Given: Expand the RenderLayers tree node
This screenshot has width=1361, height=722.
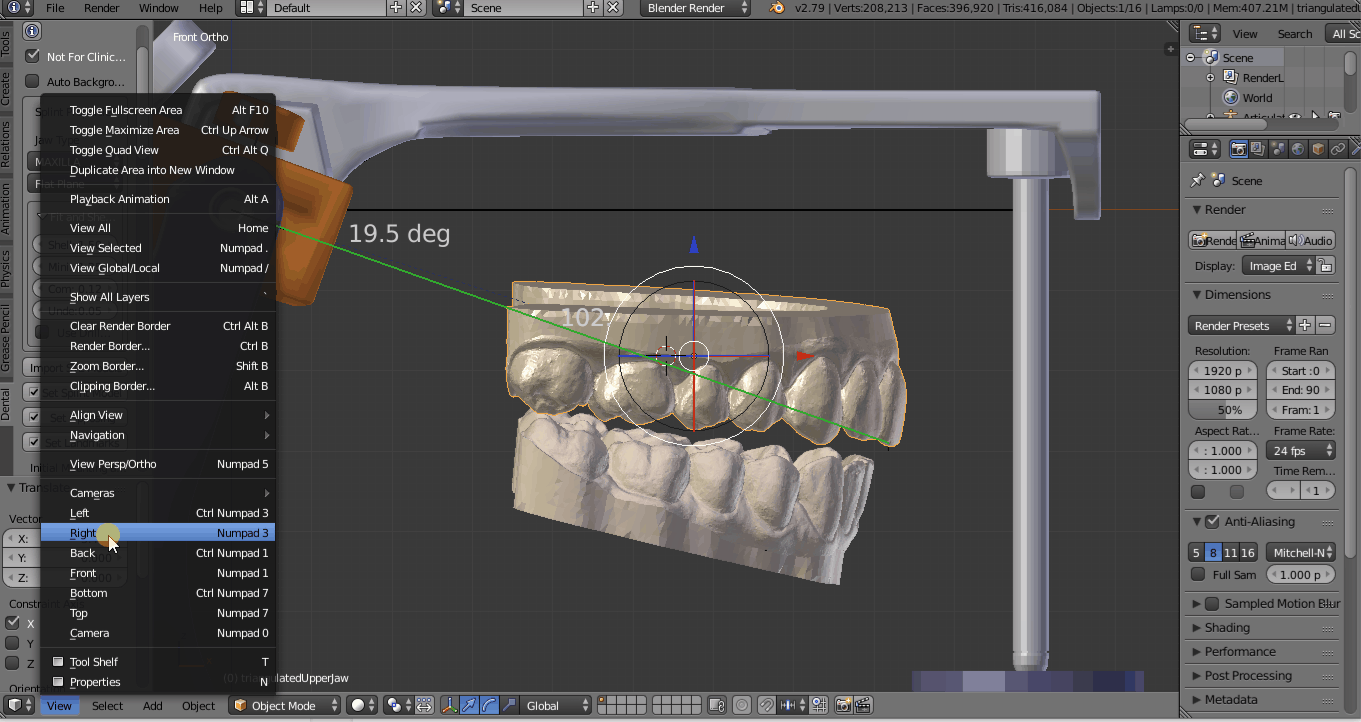Looking at the screenshot, I should pos(1210,77).
